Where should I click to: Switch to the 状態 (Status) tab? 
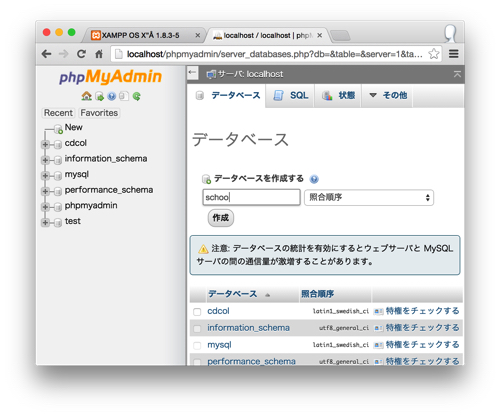(338, 95)
